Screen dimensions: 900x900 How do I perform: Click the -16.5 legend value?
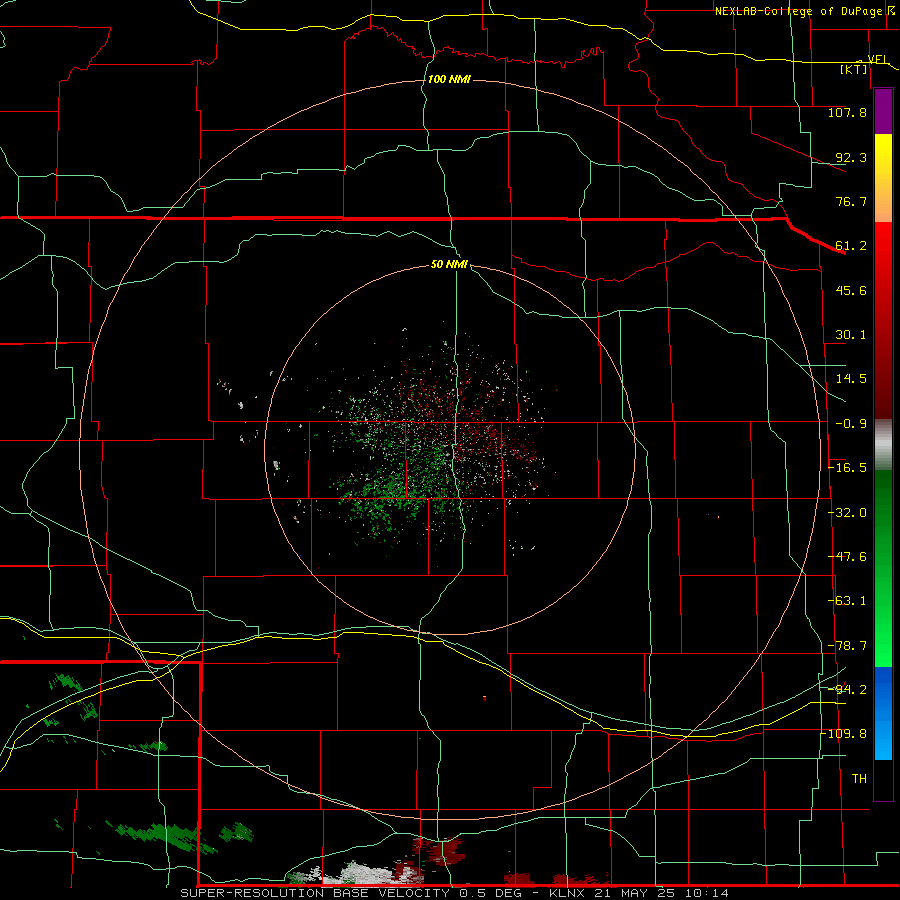[847, 468]
